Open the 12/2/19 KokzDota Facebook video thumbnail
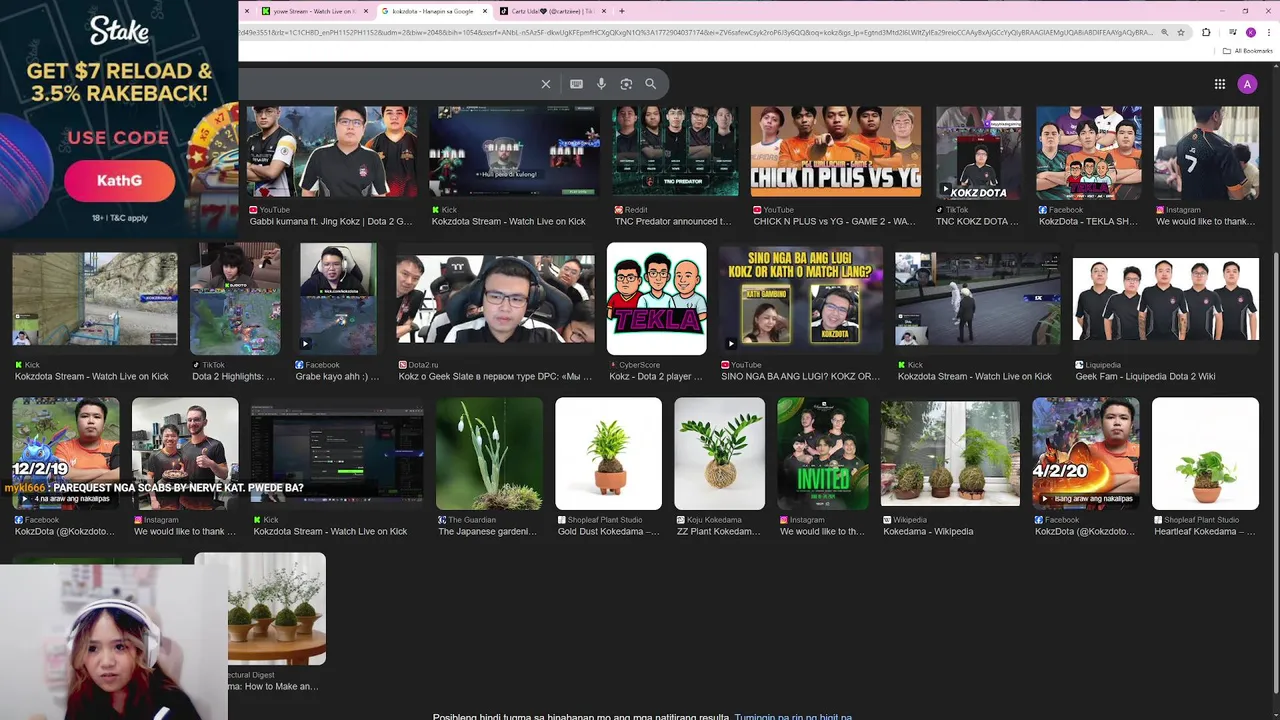 point(65,453)
